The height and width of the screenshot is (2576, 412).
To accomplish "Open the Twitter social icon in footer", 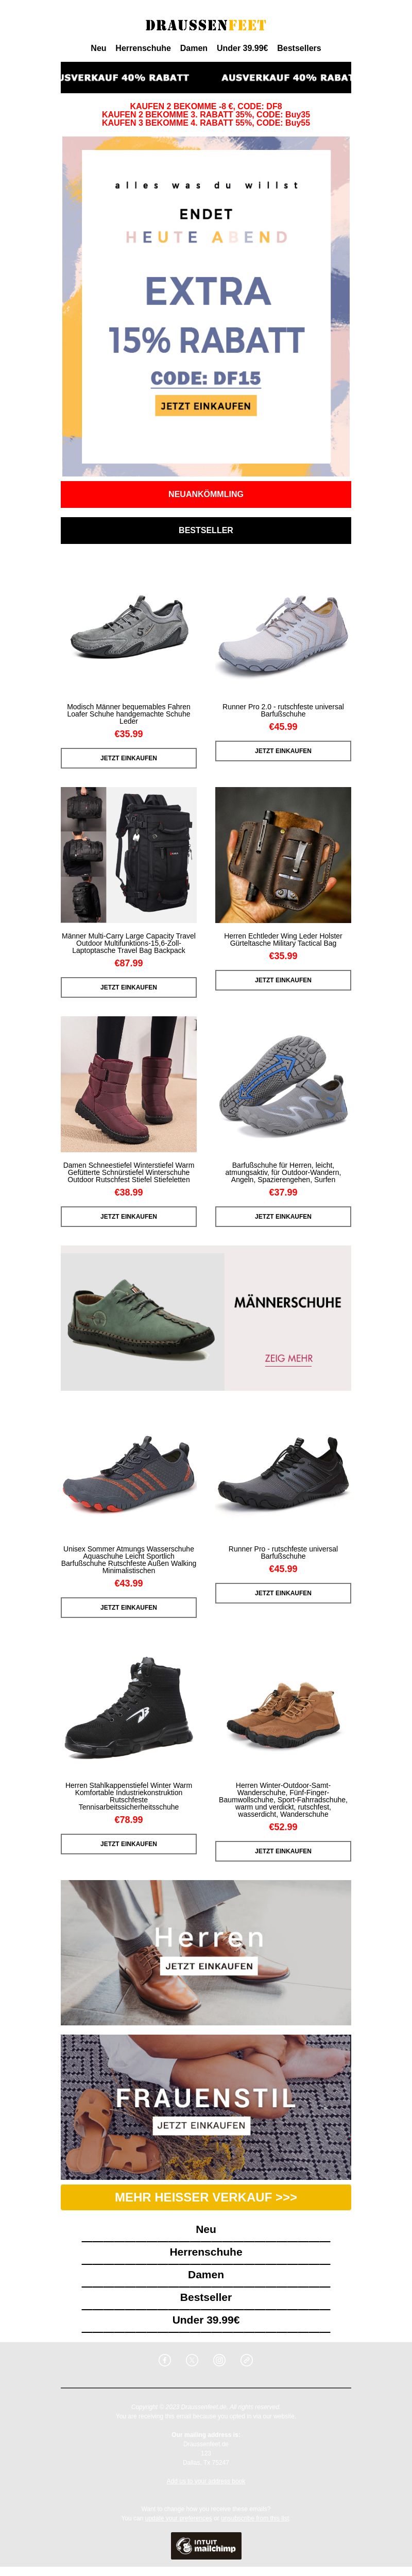I will coord(192,2359).
